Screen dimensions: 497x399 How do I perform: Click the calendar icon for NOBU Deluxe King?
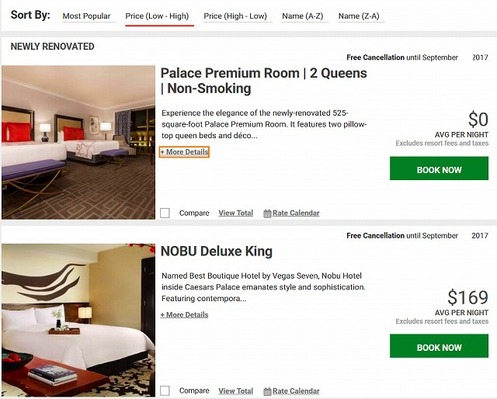267,391
